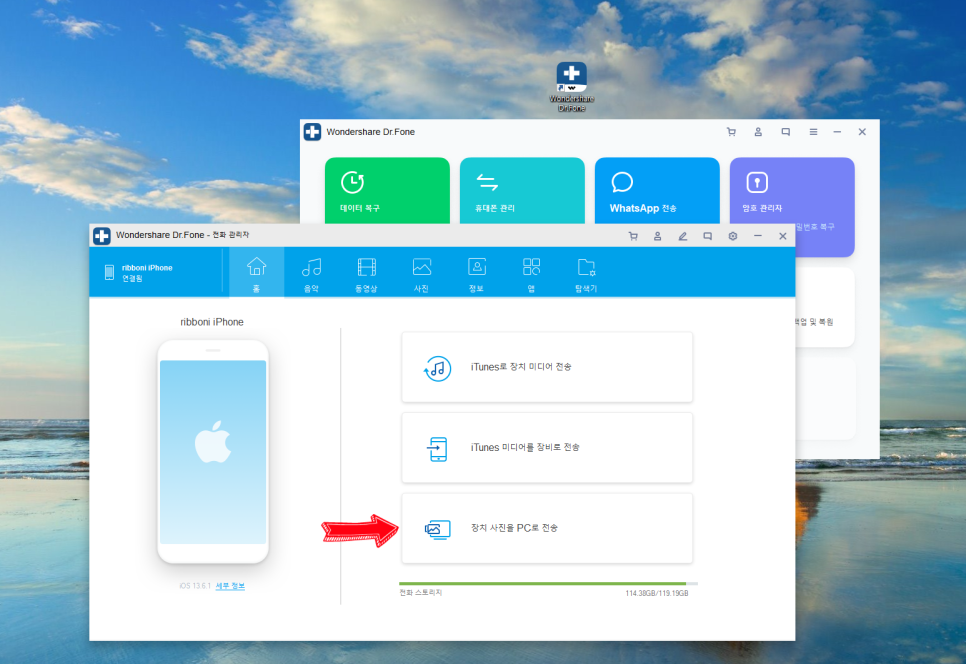Switch to the 앱 apps tab
966x664 pixels.
(x=531, y=273)
